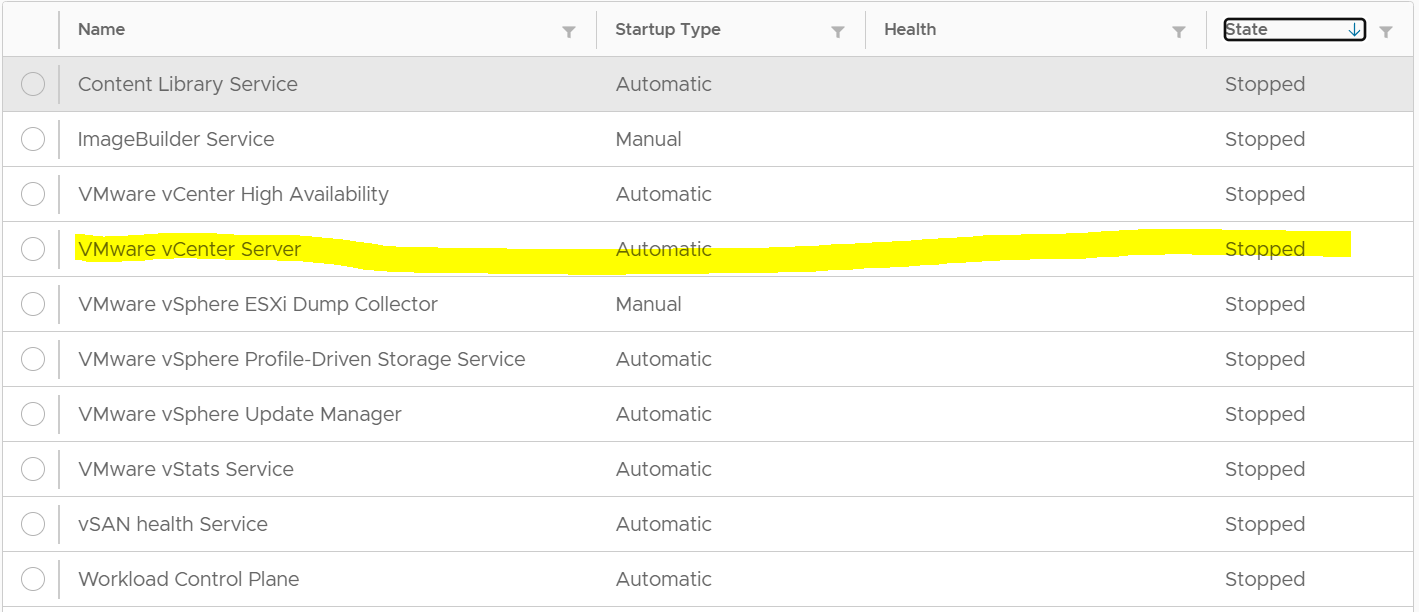This screenshot has width=1419, height=612.
Task: Select the radio button for Content Library Service
Action: coord(33,84)
